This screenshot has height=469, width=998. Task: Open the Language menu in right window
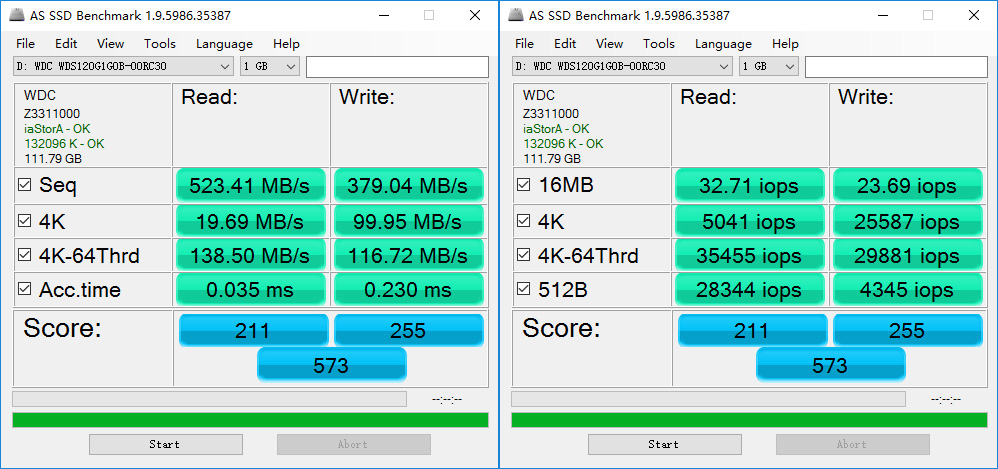[723, 44]
